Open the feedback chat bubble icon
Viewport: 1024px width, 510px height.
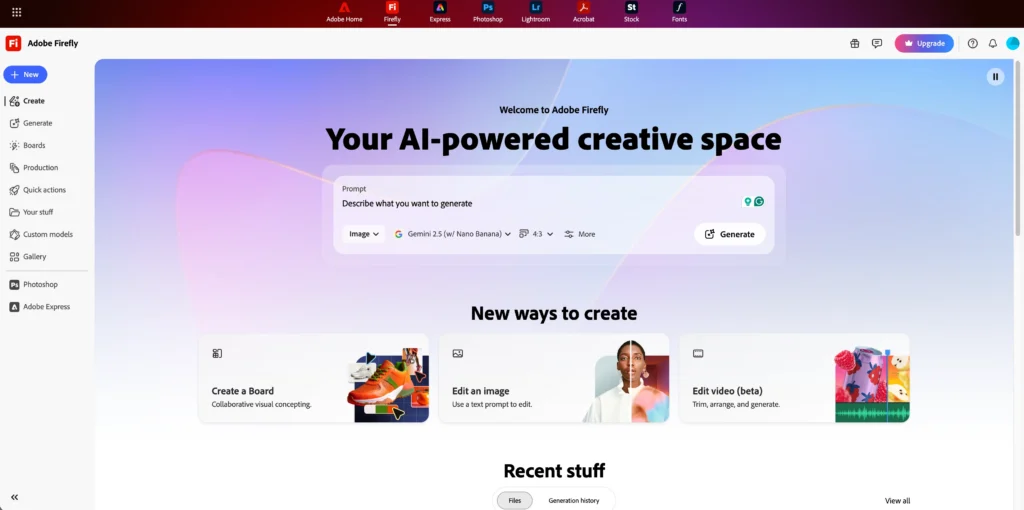tap(877, 43)
